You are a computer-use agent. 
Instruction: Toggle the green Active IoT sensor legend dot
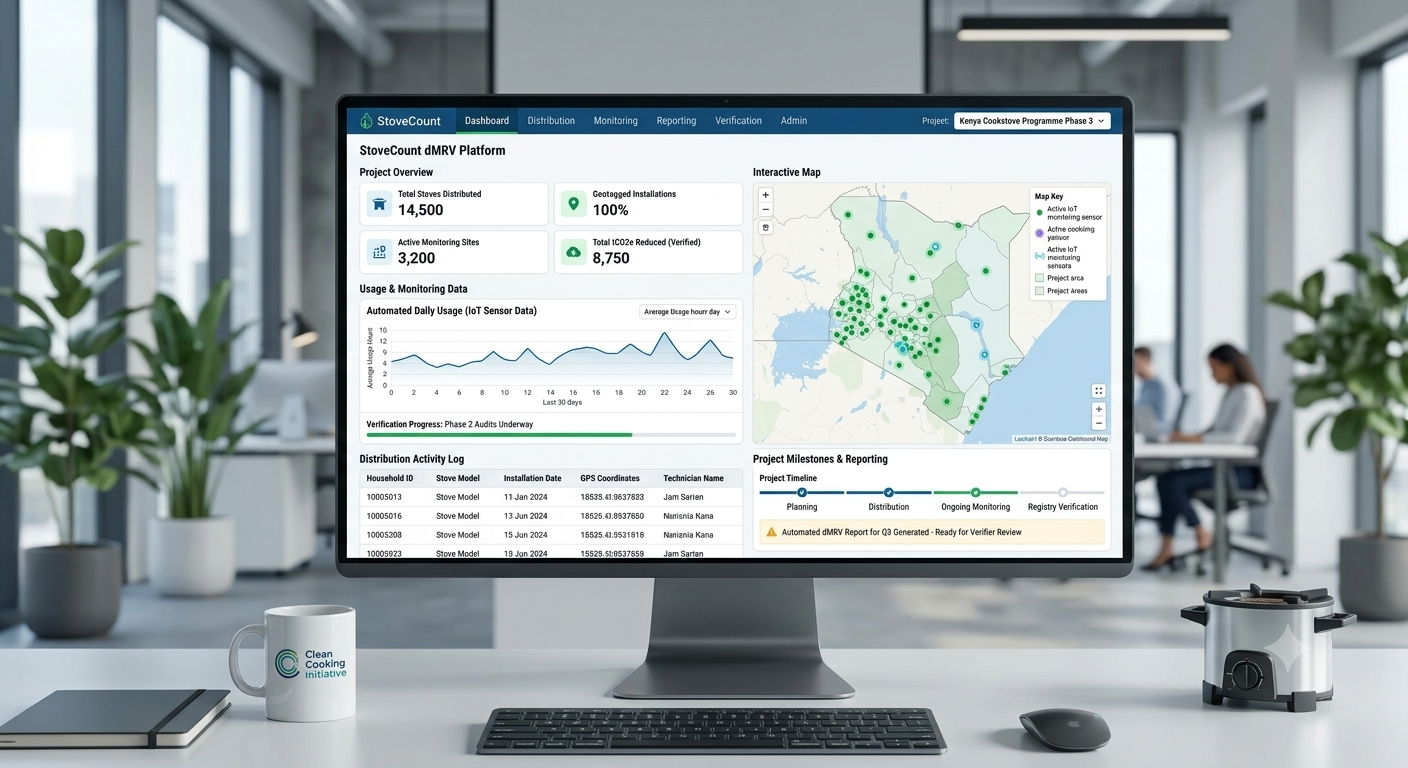tap(1040, 213)
